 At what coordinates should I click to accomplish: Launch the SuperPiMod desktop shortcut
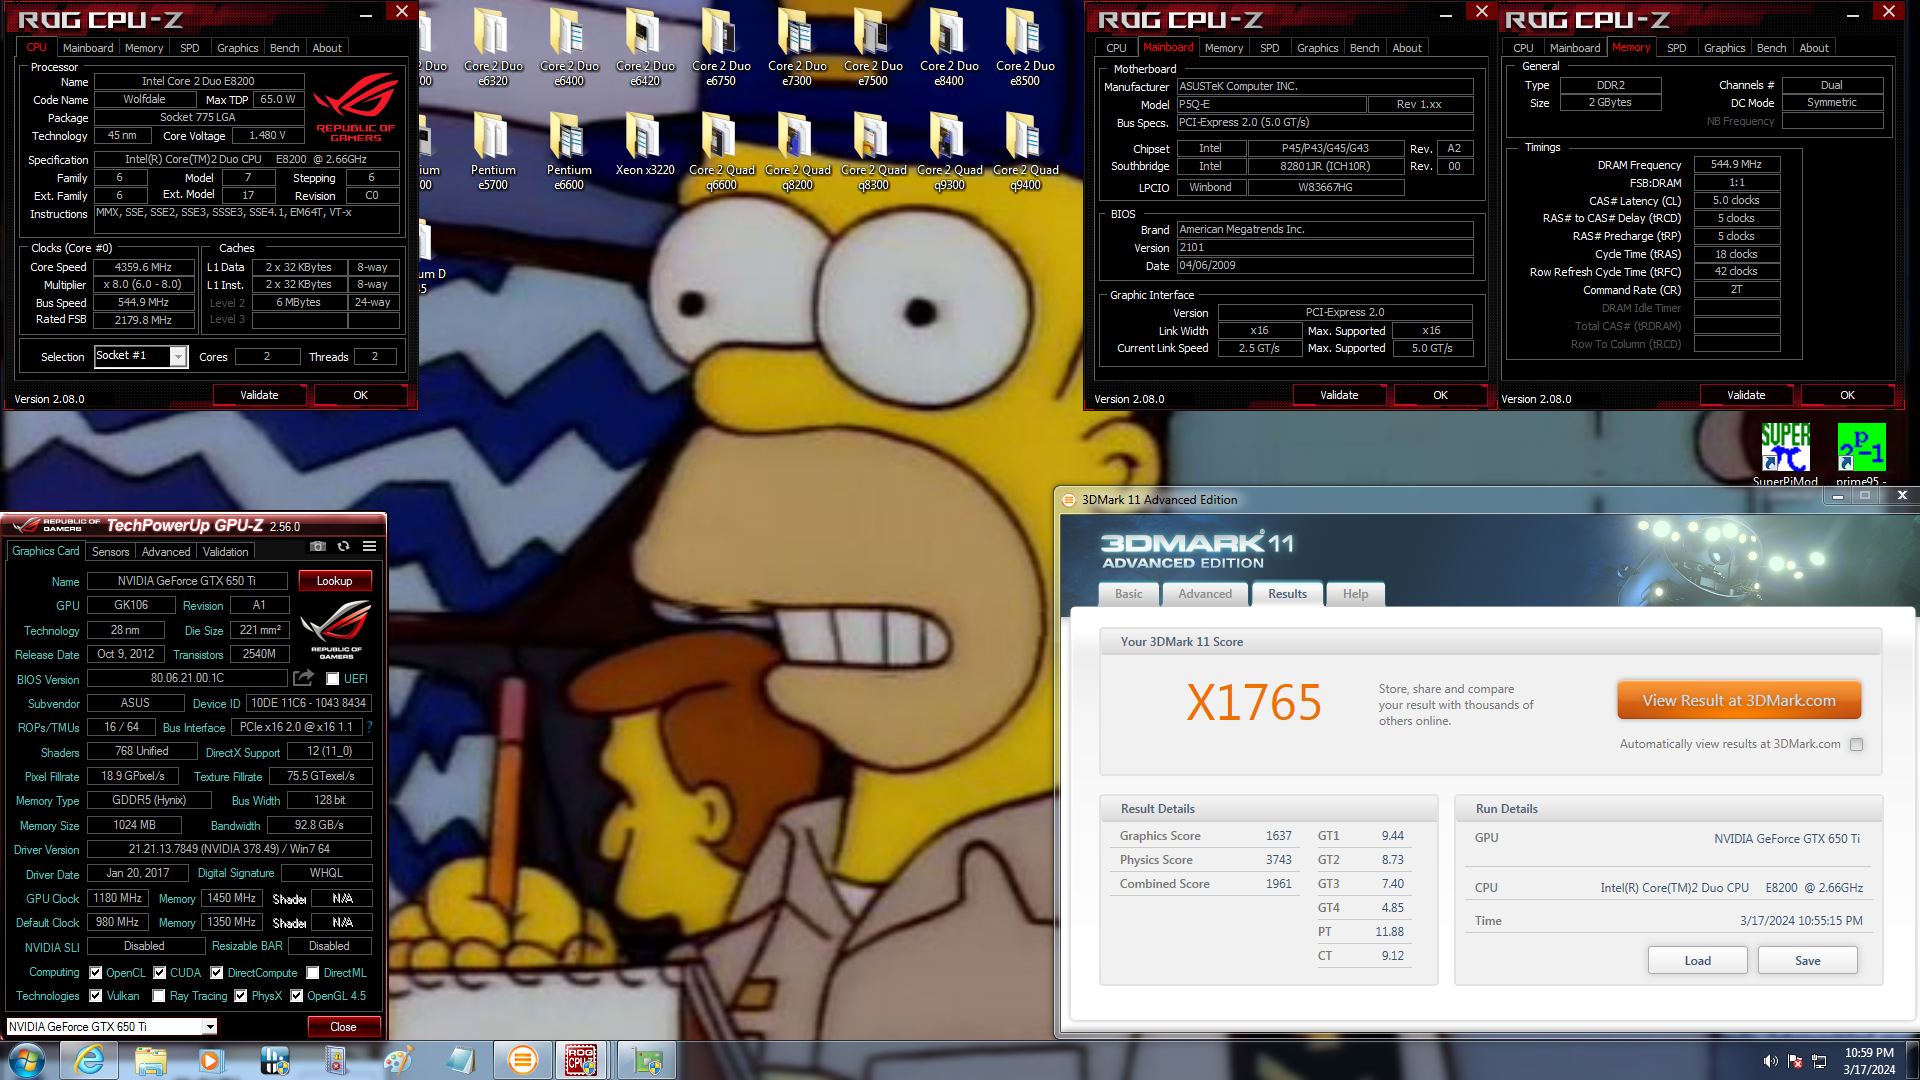tap(1785, 454)
